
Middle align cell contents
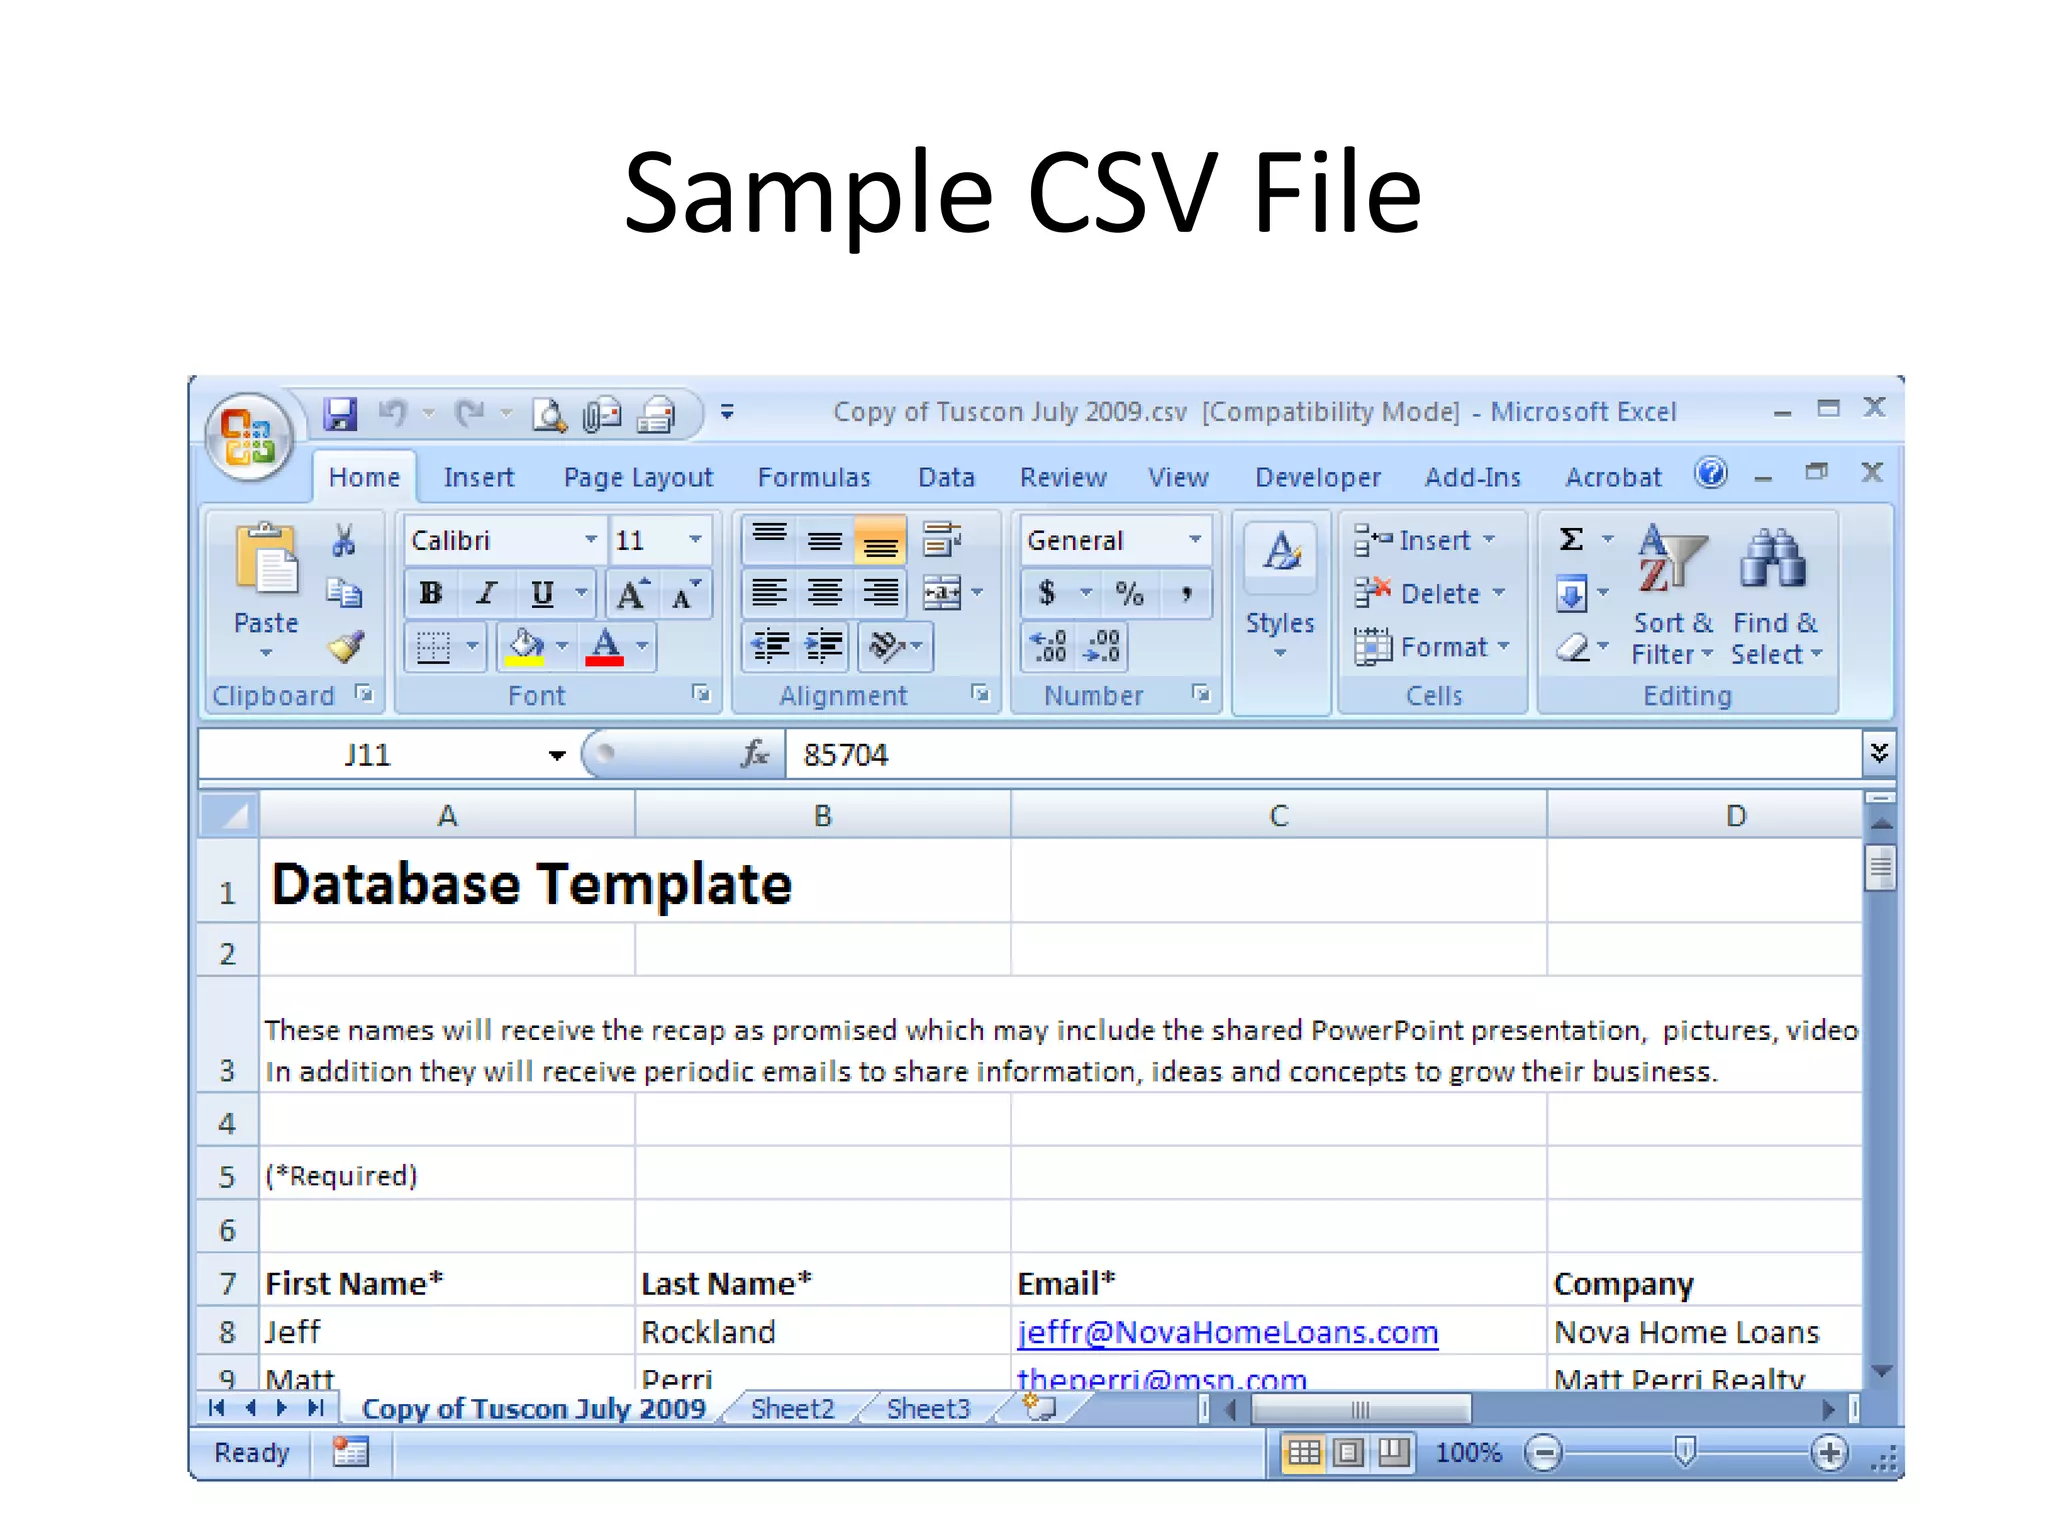(825, 540)
